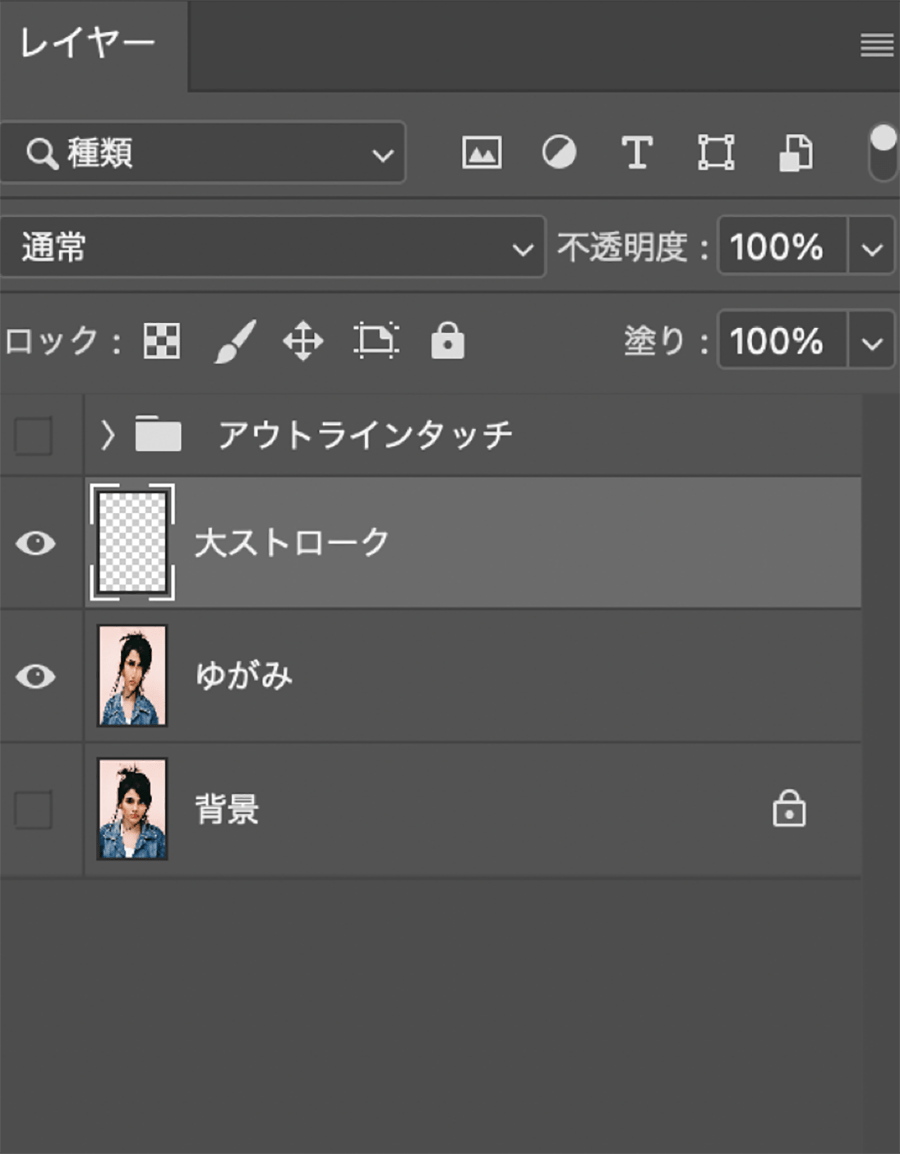Prevent artboard auto-nesting lock icon

[x=376, y=341]
